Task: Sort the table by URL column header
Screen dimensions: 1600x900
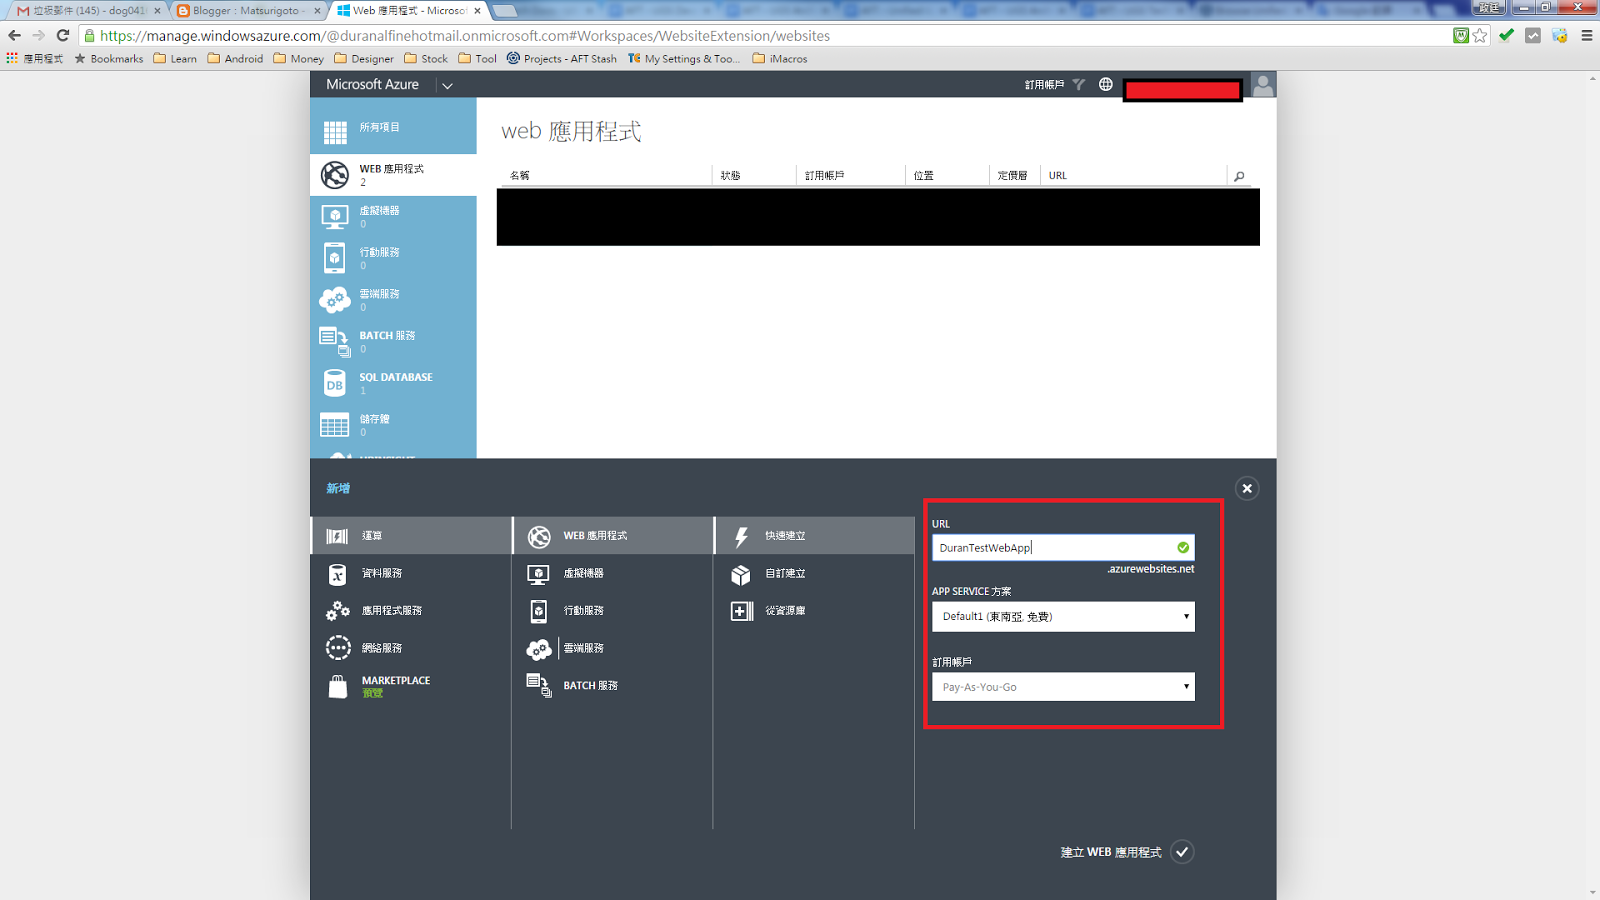Action: pos(1058,176)
